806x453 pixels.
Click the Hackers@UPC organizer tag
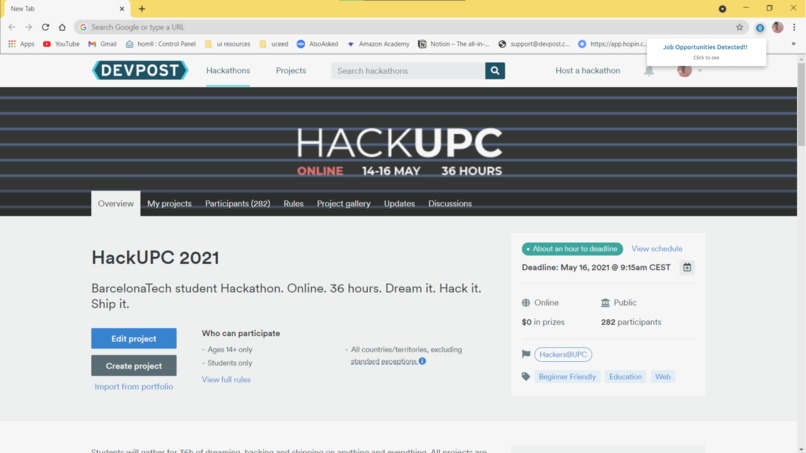tap(563, 354)
